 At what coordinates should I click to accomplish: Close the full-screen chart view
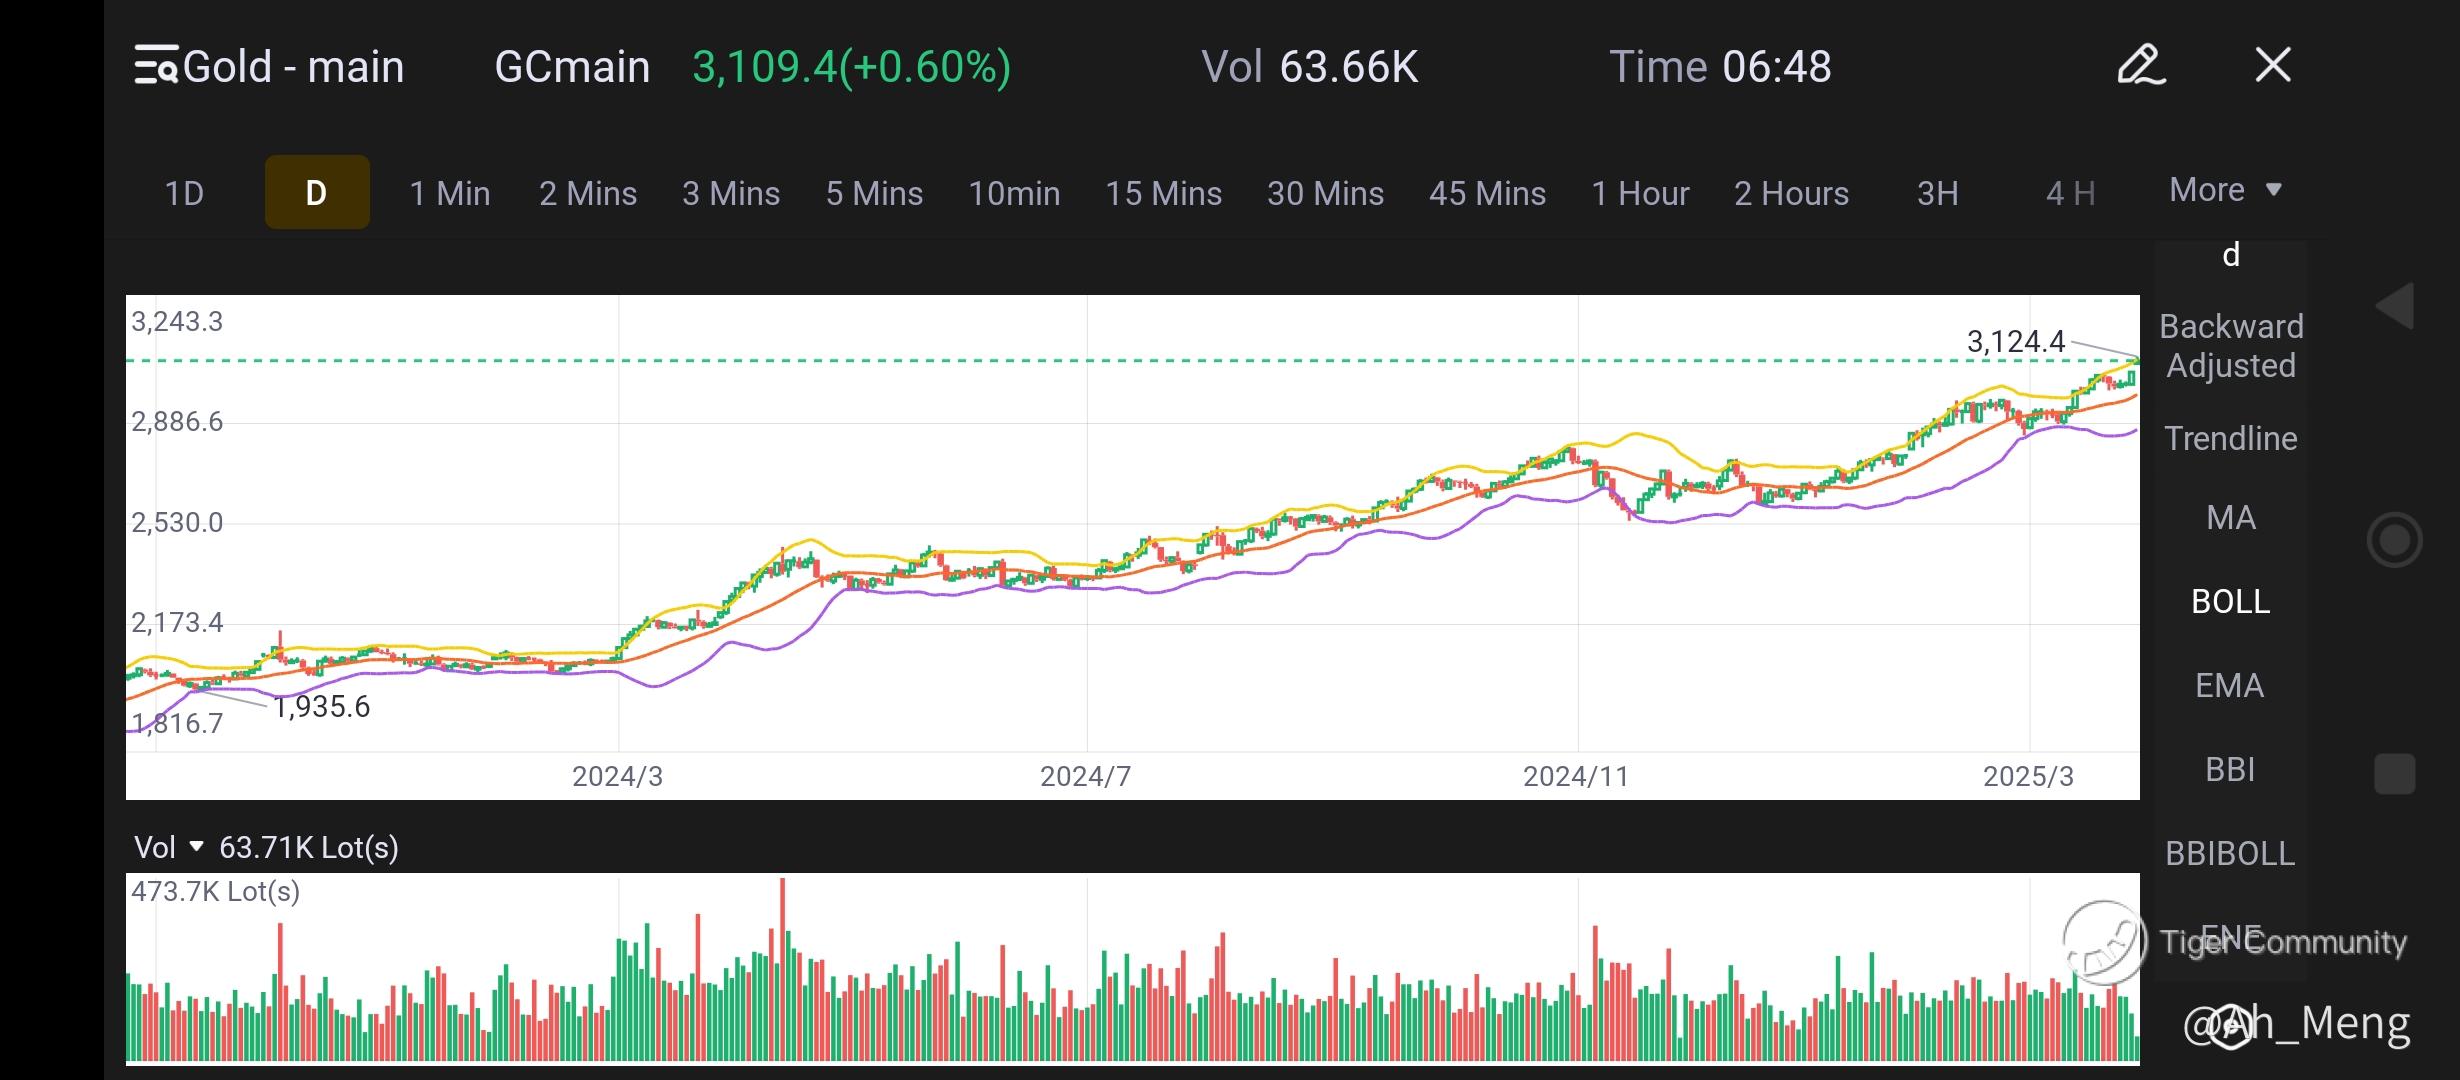click(2273, 66)
